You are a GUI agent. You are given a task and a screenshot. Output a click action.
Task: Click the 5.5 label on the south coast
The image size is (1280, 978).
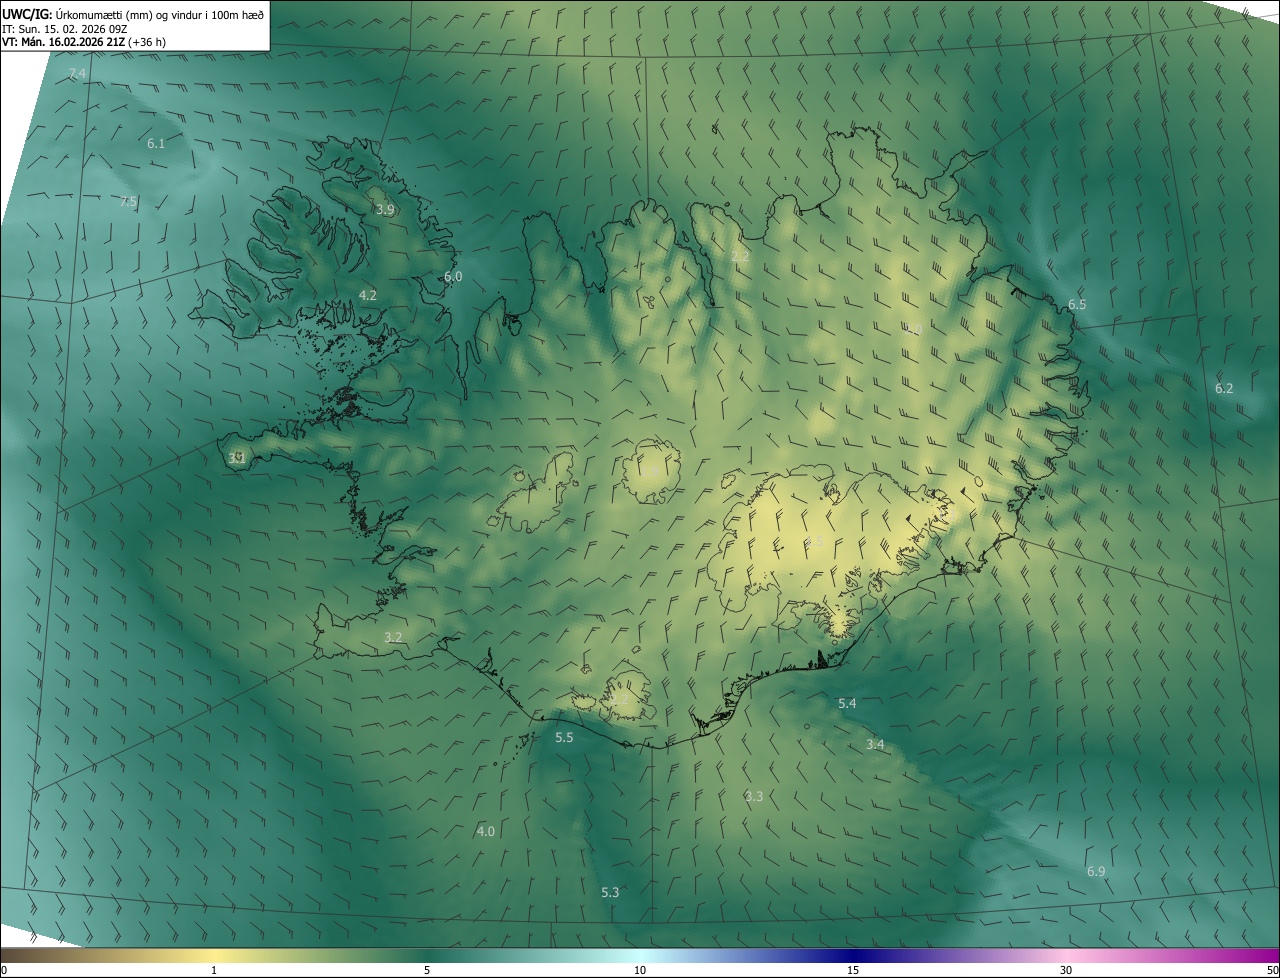[x=564, y=738]
